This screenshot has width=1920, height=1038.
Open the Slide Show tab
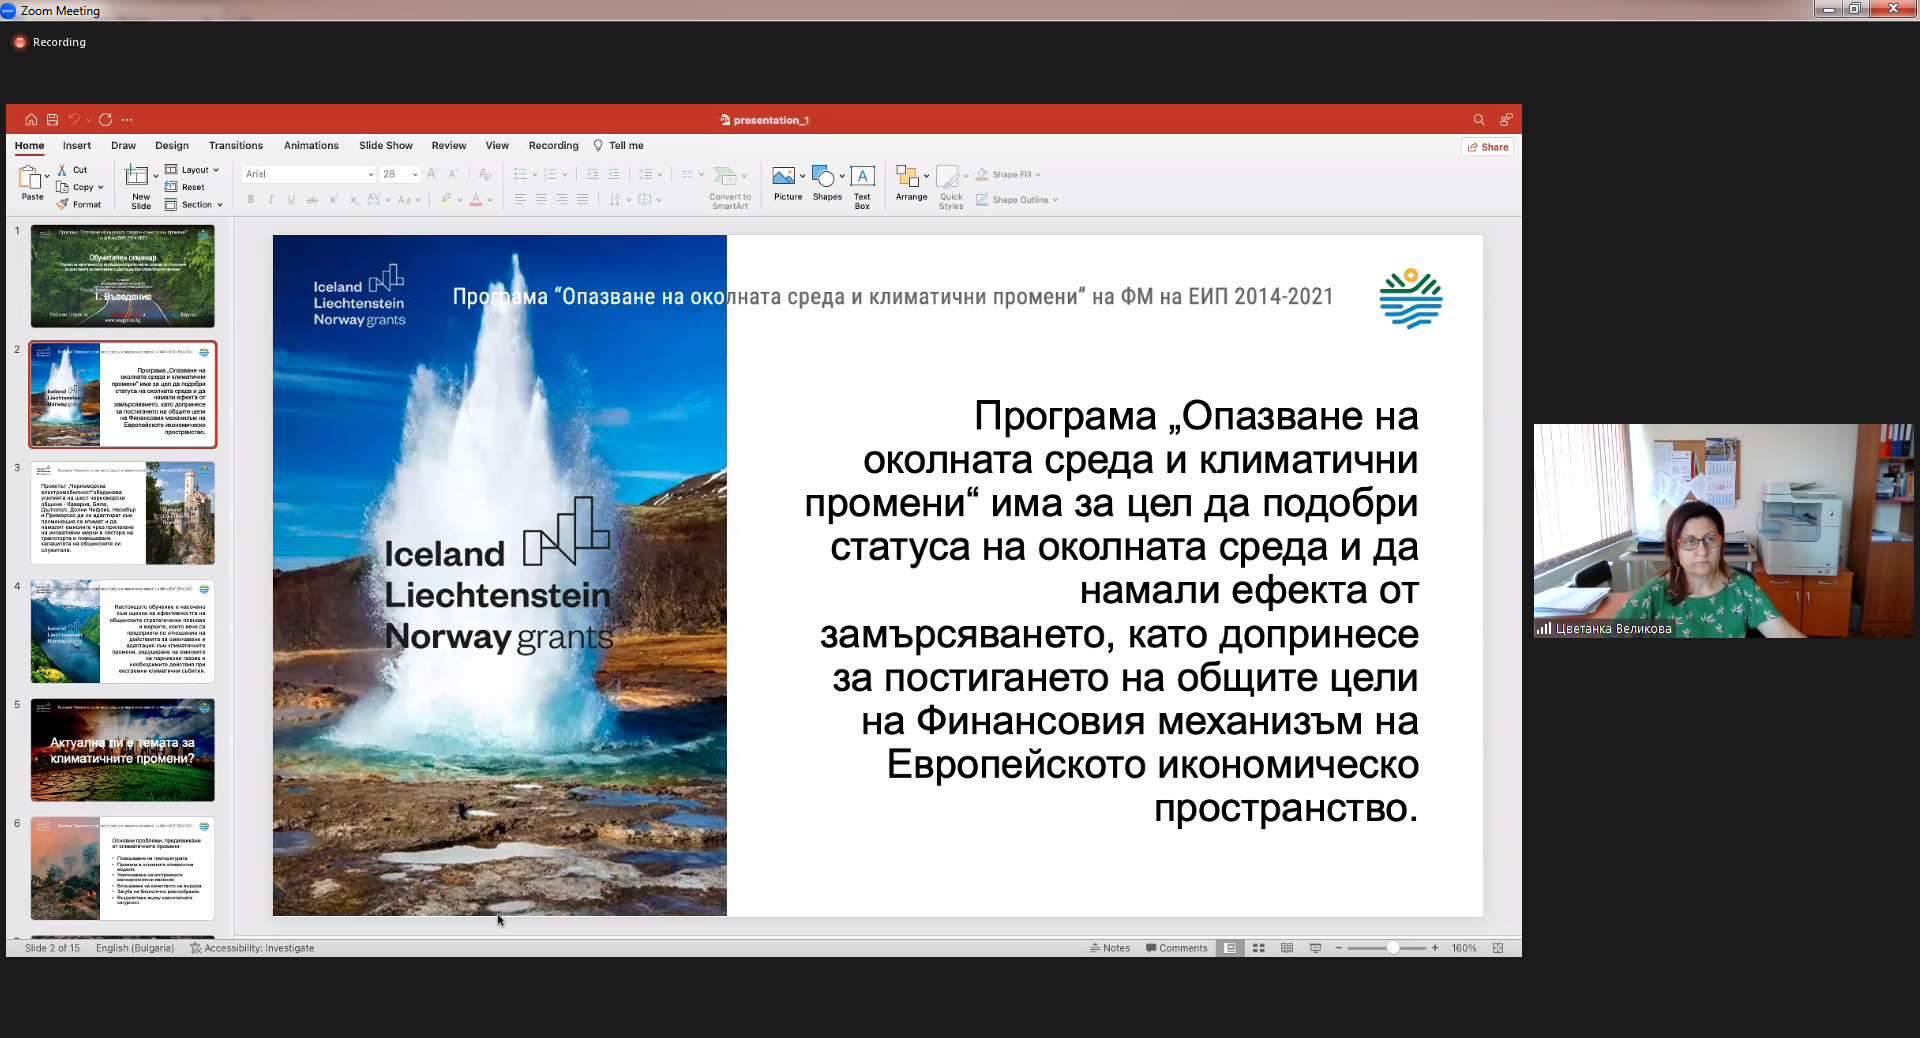pyautogui.click(x=386, y=146)
